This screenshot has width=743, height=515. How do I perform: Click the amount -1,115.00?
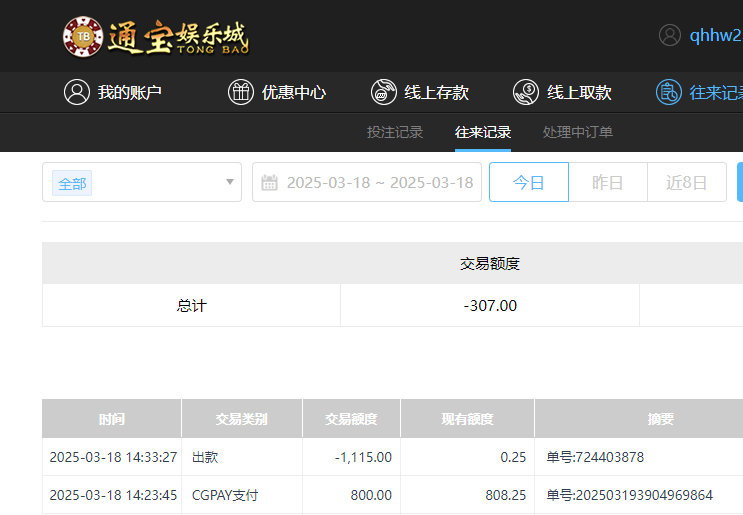click(x=363, y=457)
